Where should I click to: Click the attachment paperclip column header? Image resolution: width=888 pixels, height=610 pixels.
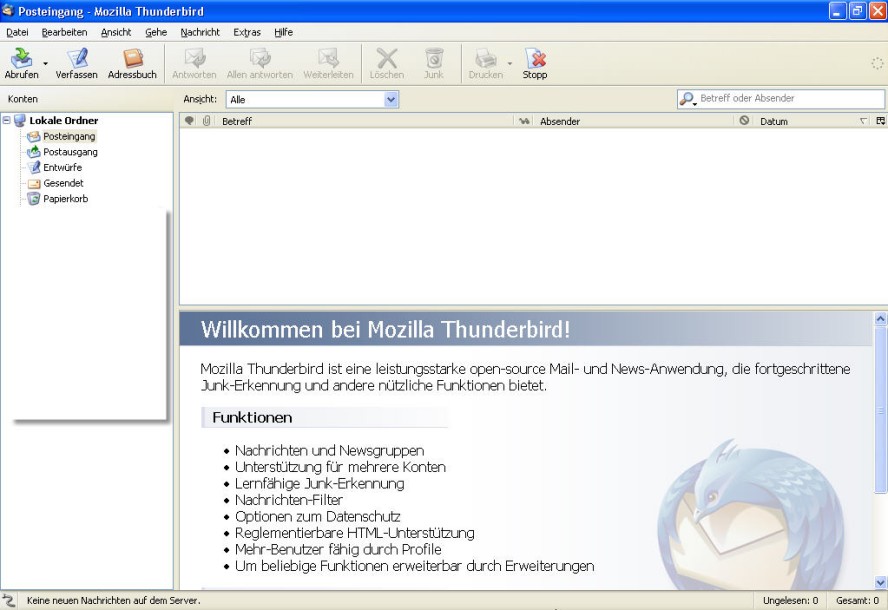click(207, 121)
